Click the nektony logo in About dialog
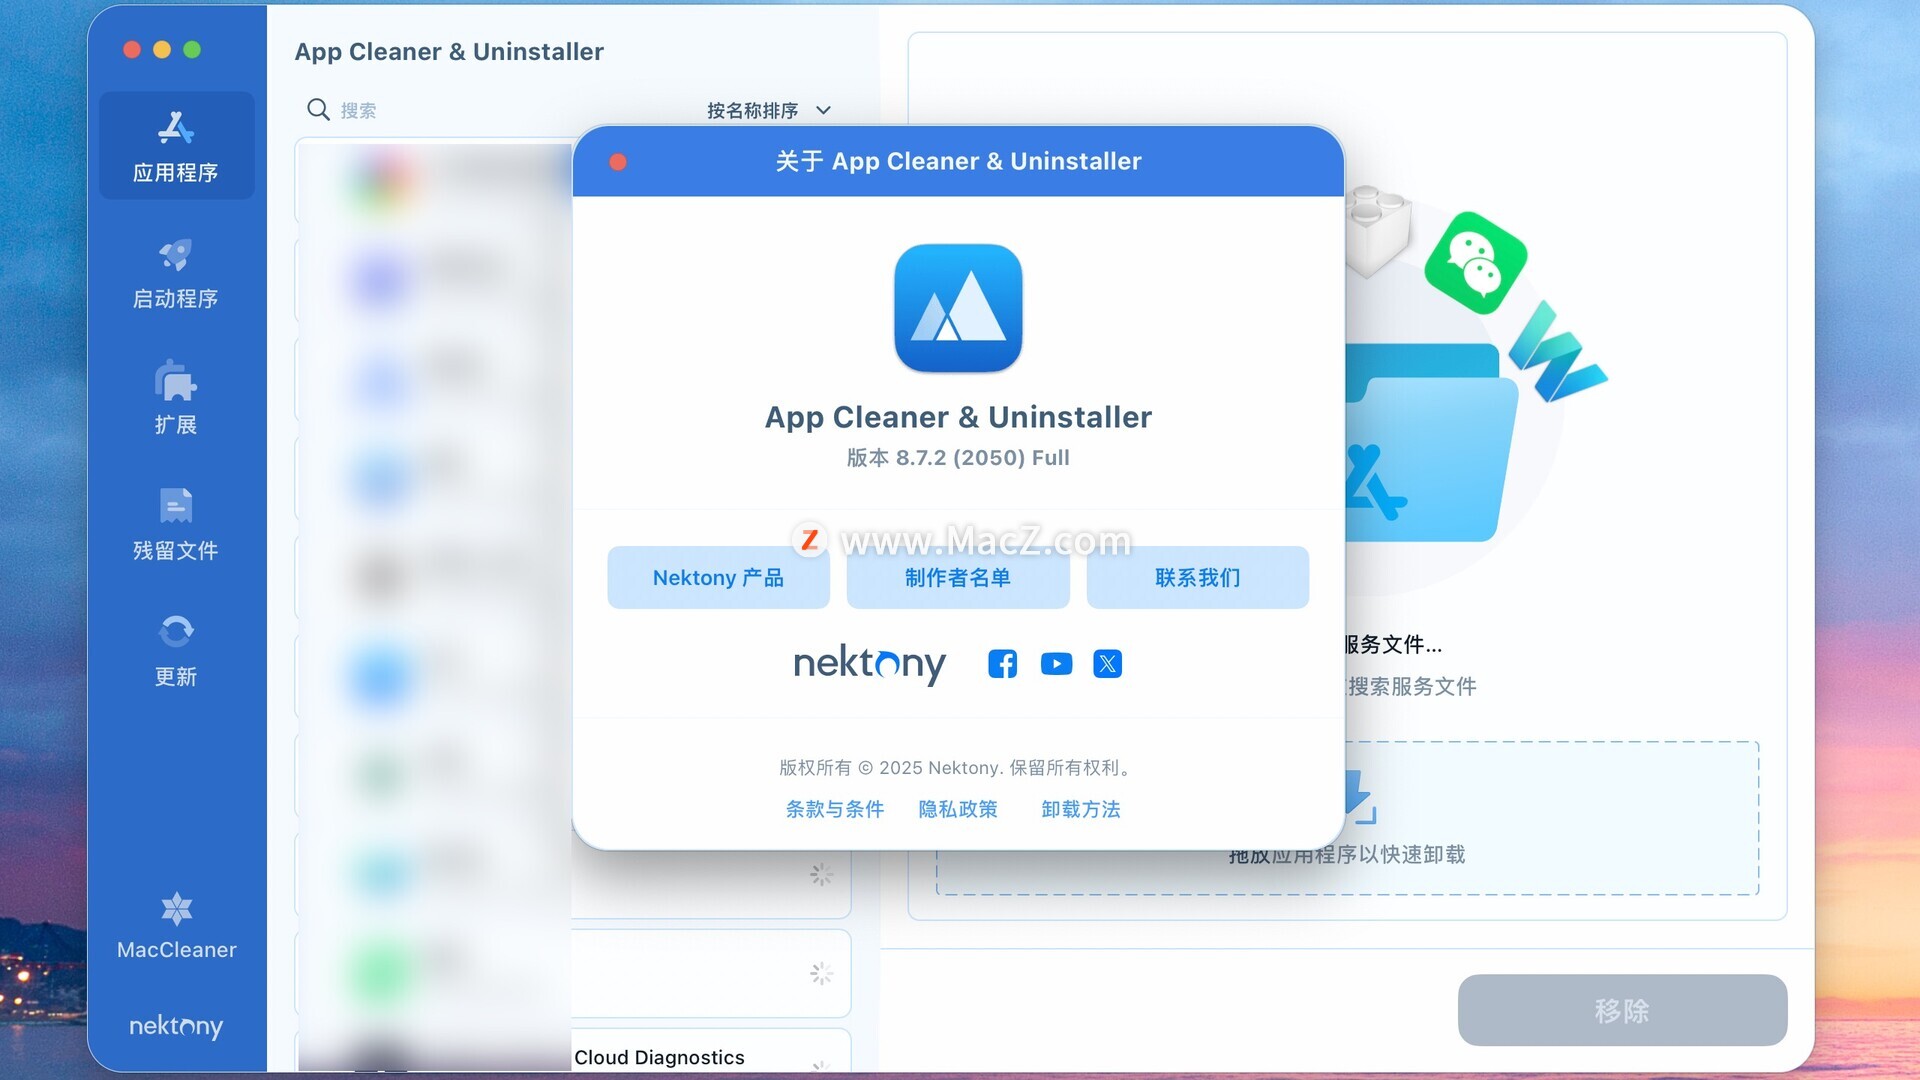The width and height of the screenshot is (1920, 1080). (x=869, y=664)
